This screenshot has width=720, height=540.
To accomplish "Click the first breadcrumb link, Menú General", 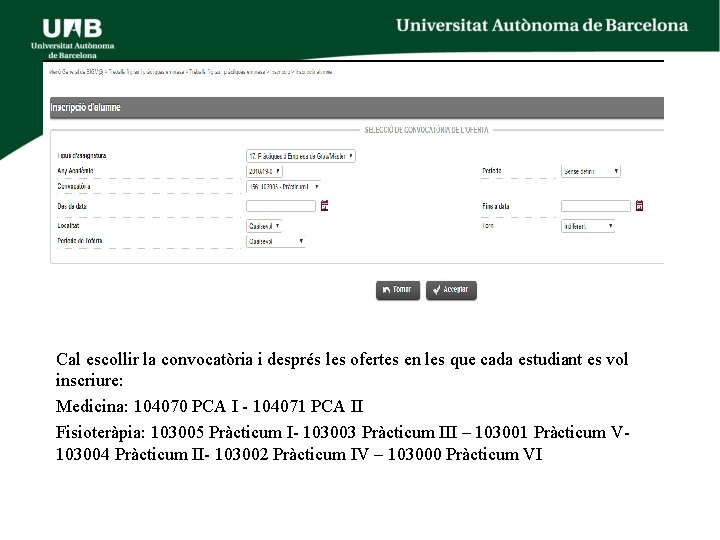I will click(76, 72).
